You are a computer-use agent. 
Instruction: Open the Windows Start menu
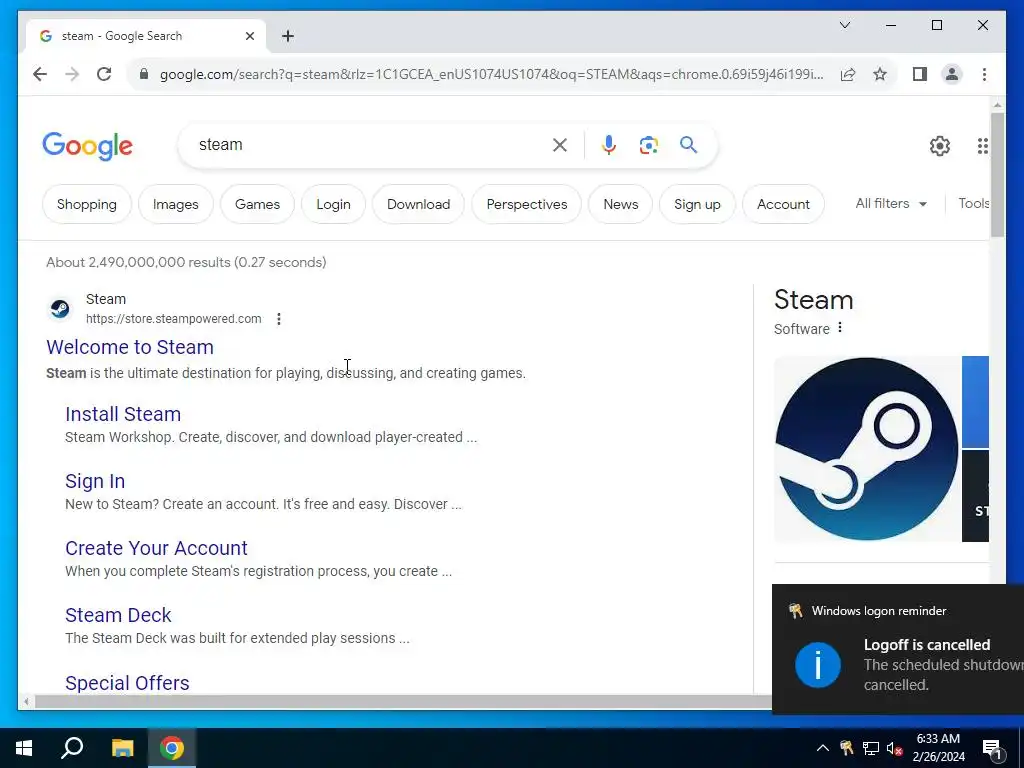click(24, 748)
